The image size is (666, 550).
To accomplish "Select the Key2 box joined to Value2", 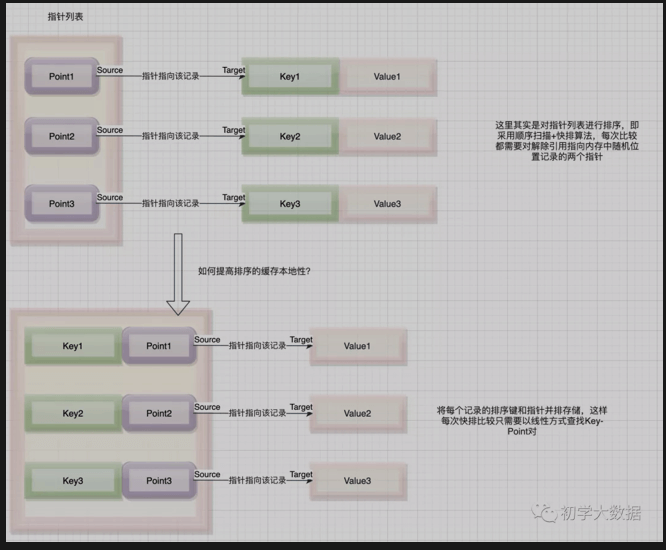I will click(290, 136).
